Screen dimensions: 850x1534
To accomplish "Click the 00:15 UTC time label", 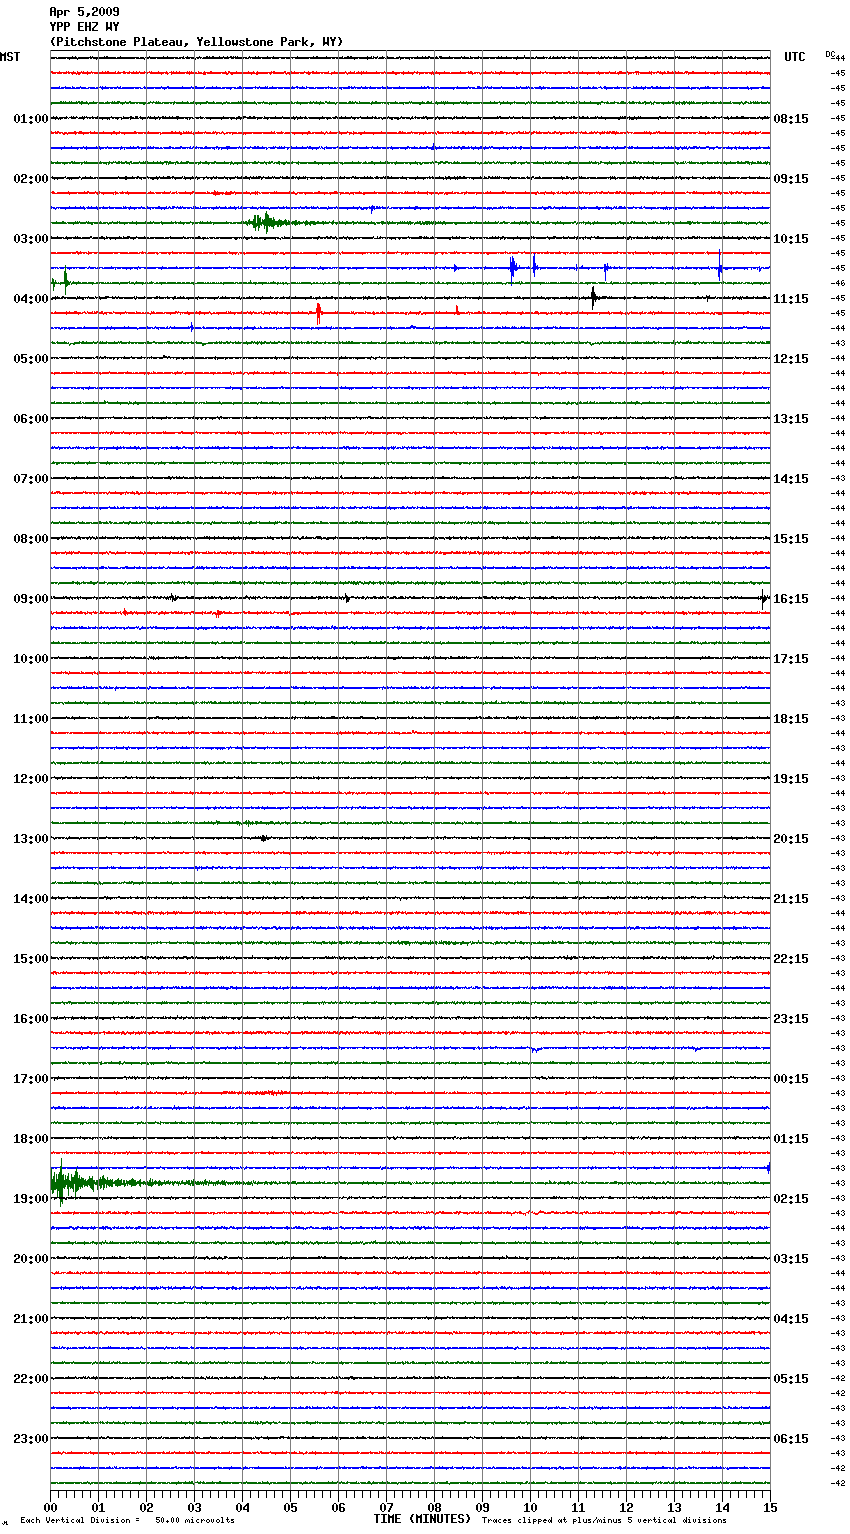I will (x=791, y=1079).
